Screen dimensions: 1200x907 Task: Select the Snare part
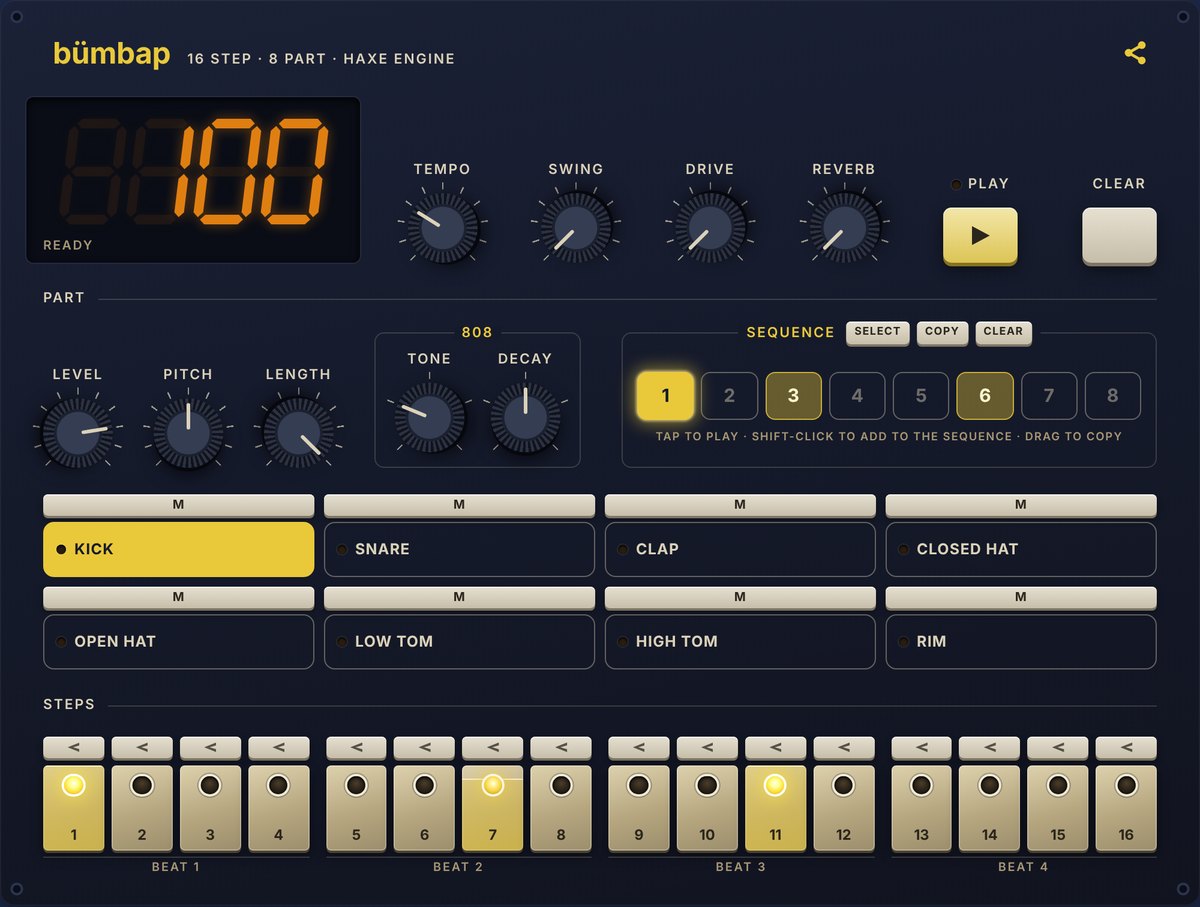tap(459, 549)
